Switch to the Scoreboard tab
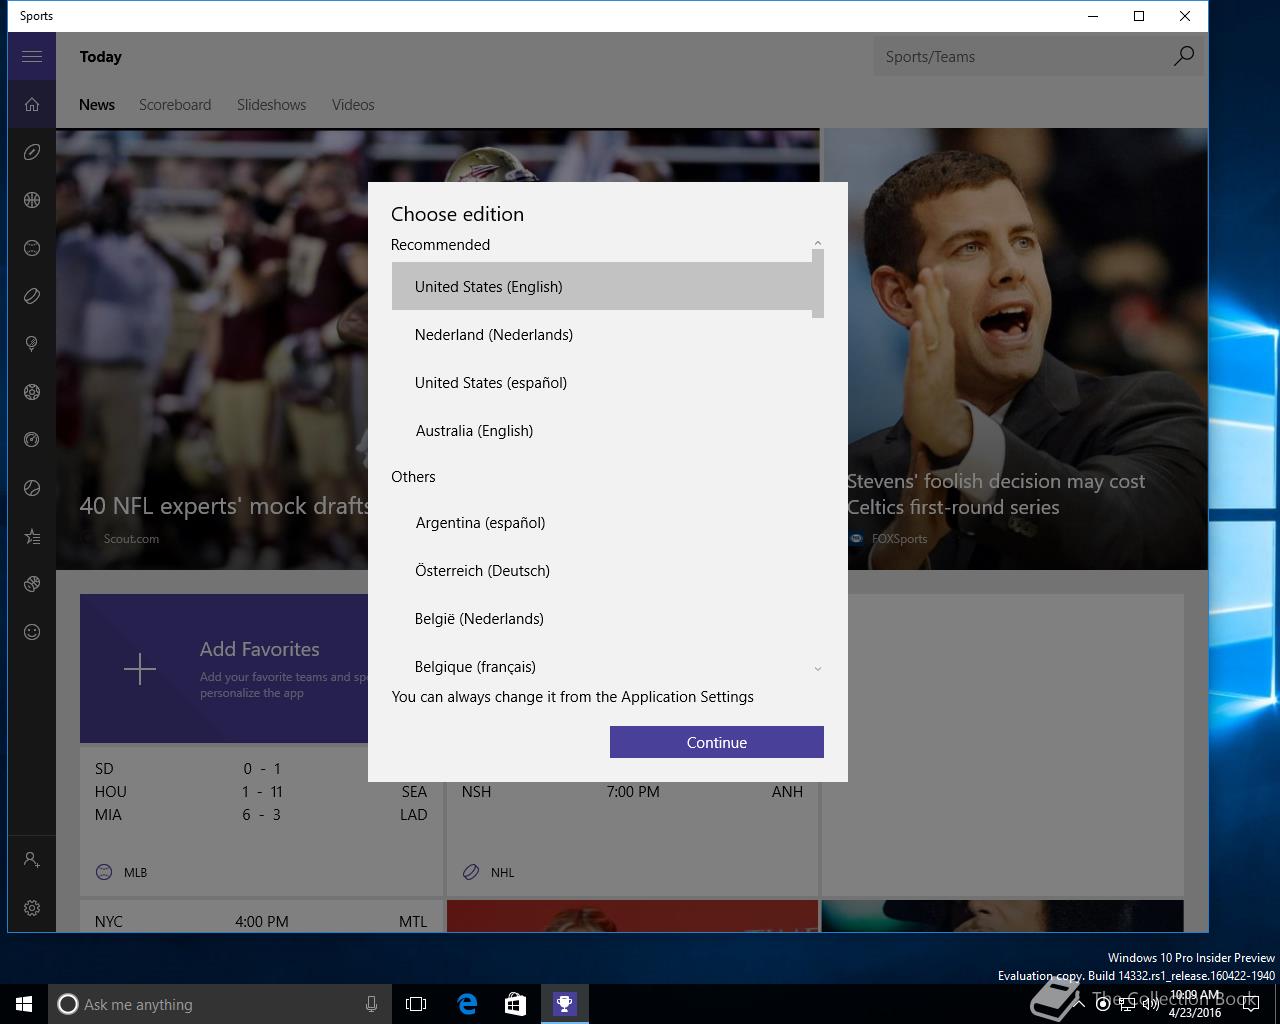1280x1024 pixels. coord(175,105)
